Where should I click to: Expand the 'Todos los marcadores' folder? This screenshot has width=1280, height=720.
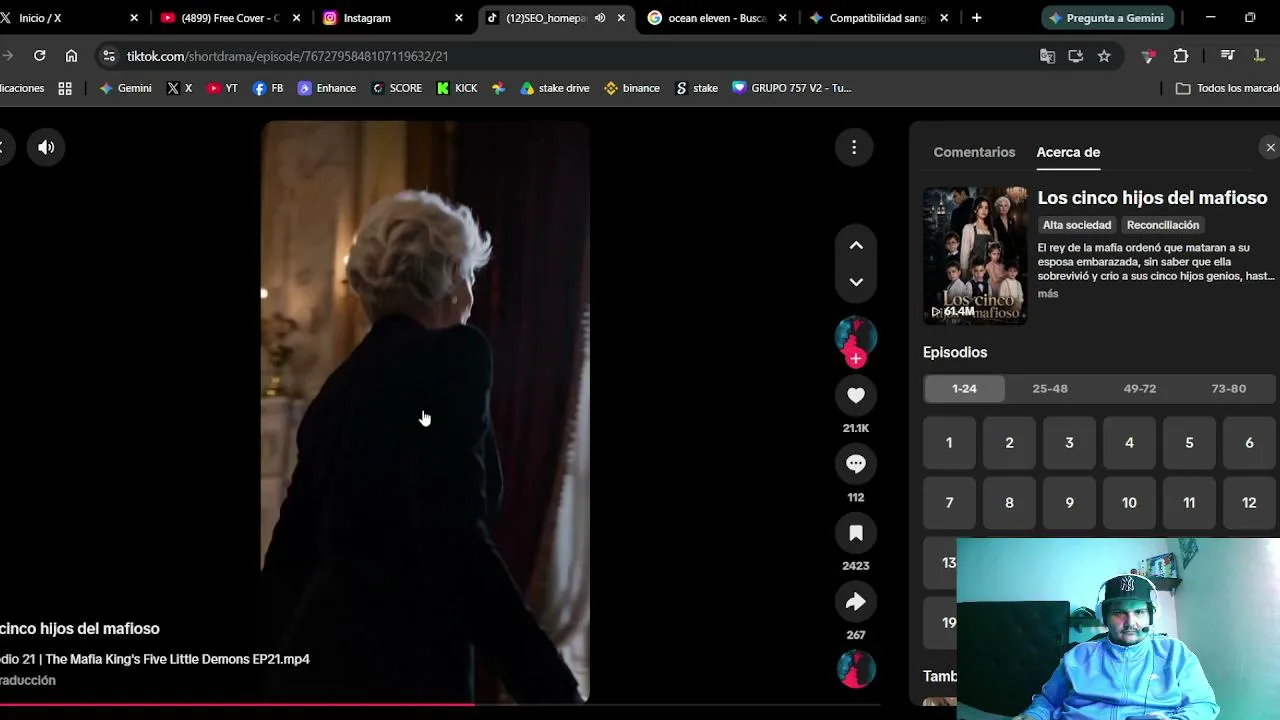[x=1227, y=88]
